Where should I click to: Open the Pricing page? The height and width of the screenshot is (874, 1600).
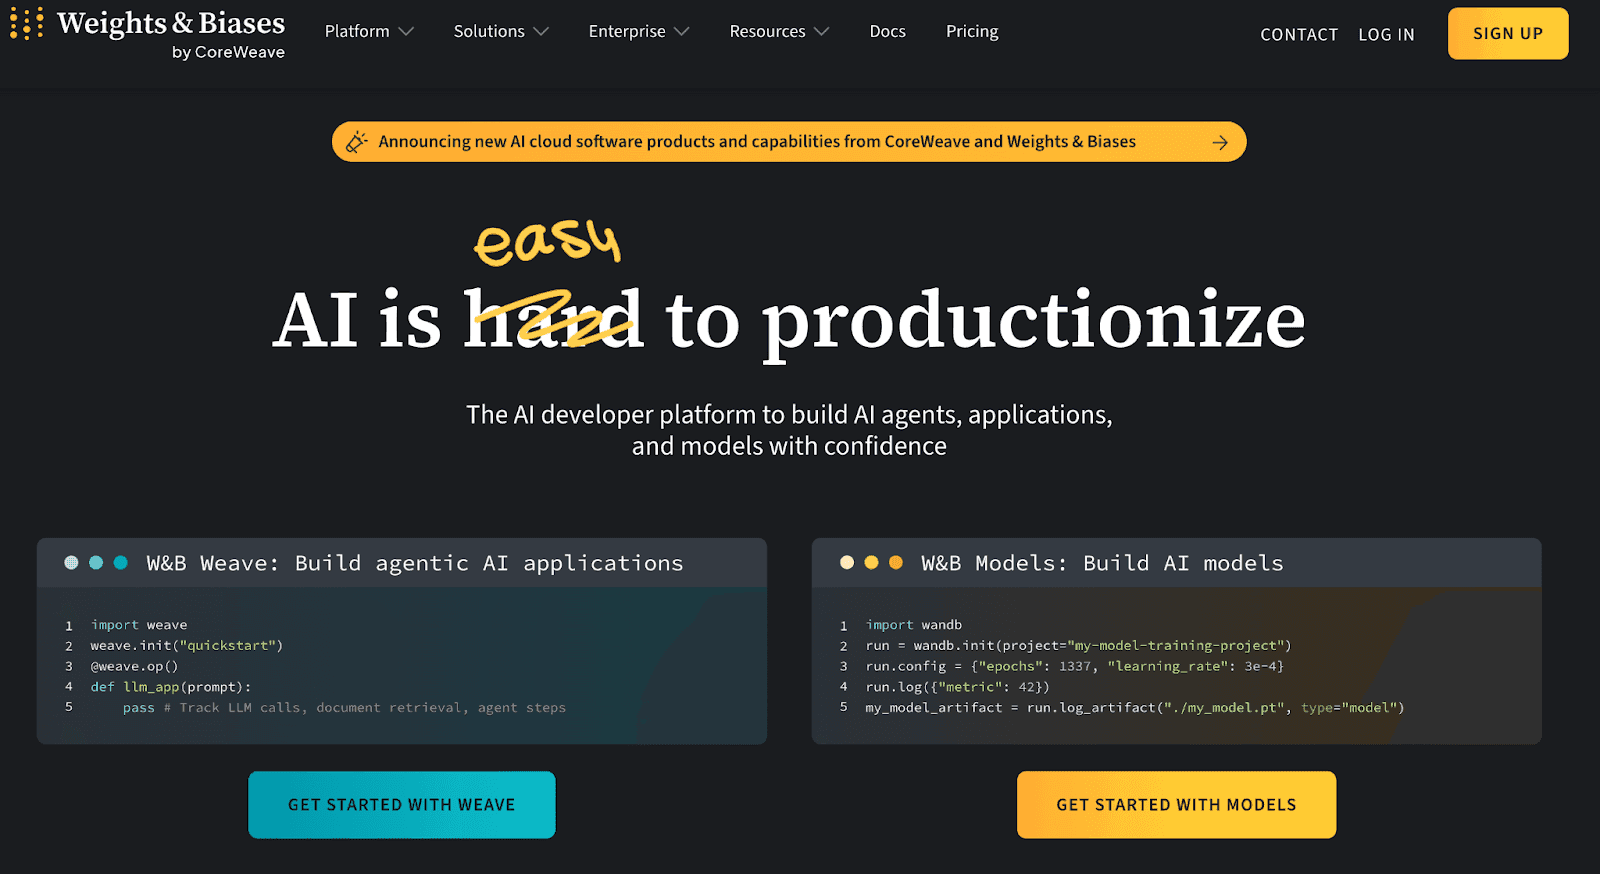pyautogui.click(x=972, y=31)
